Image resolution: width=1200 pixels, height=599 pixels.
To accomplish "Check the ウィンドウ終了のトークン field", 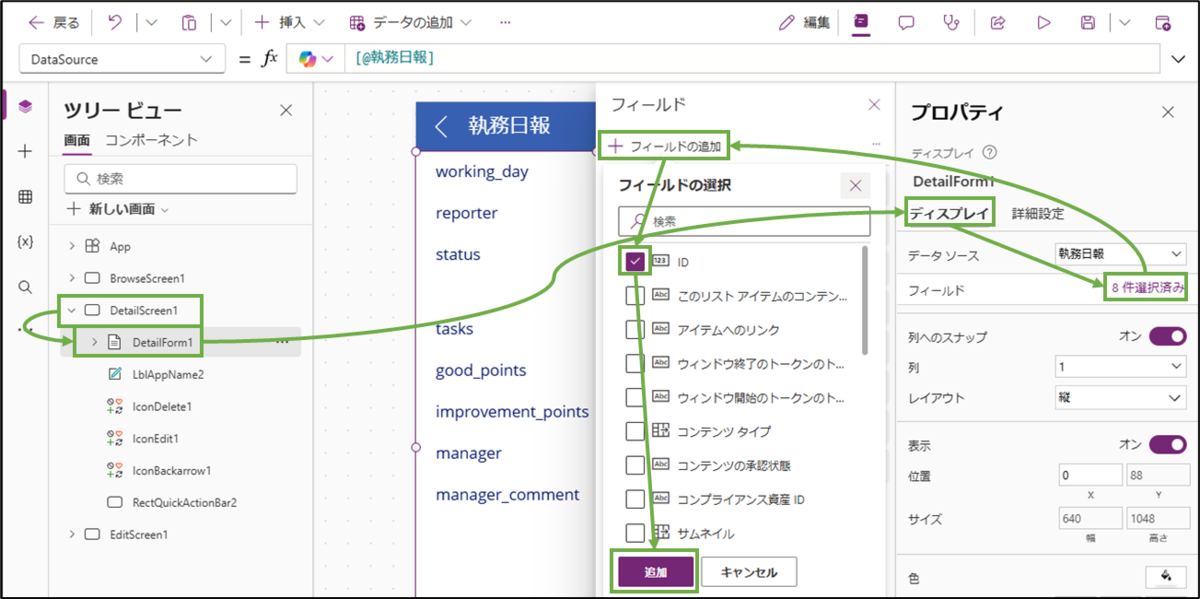I will (x=635, y=363).
